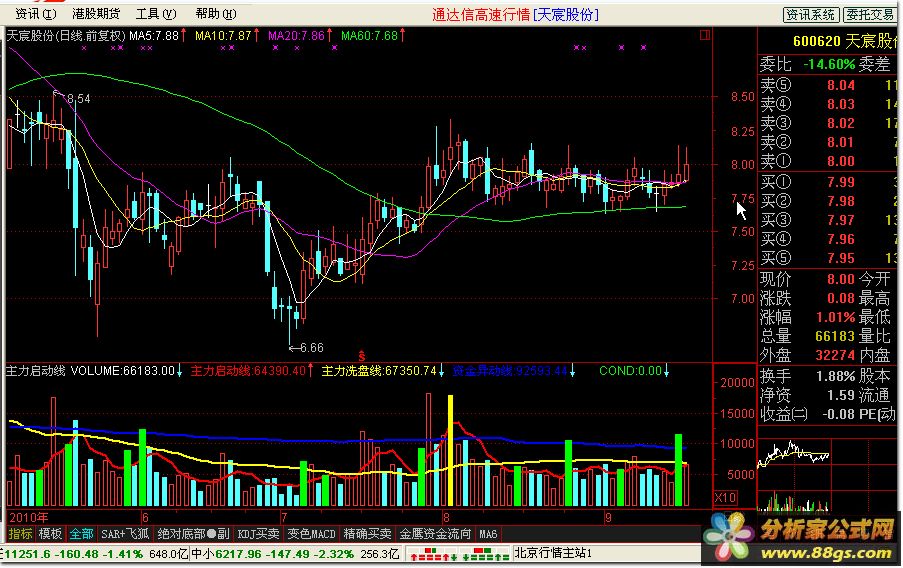The image size is (903, 568).
Task: Click the 换手 1.88% value
Action: [836, 377]
